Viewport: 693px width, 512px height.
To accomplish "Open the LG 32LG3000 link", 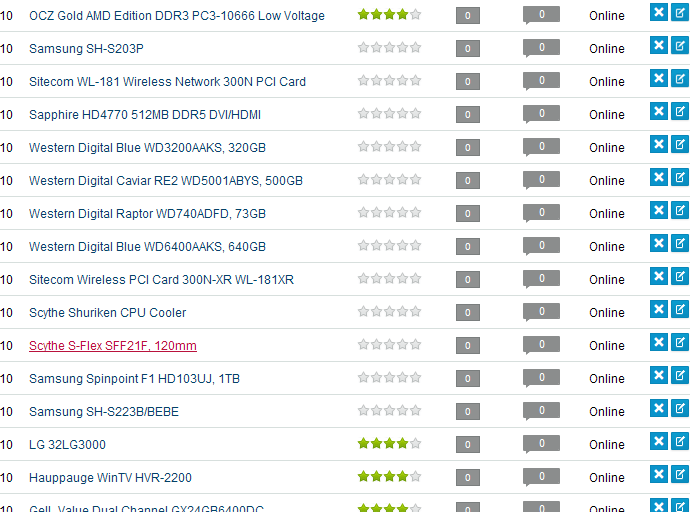I will click(x=67, y=445).
